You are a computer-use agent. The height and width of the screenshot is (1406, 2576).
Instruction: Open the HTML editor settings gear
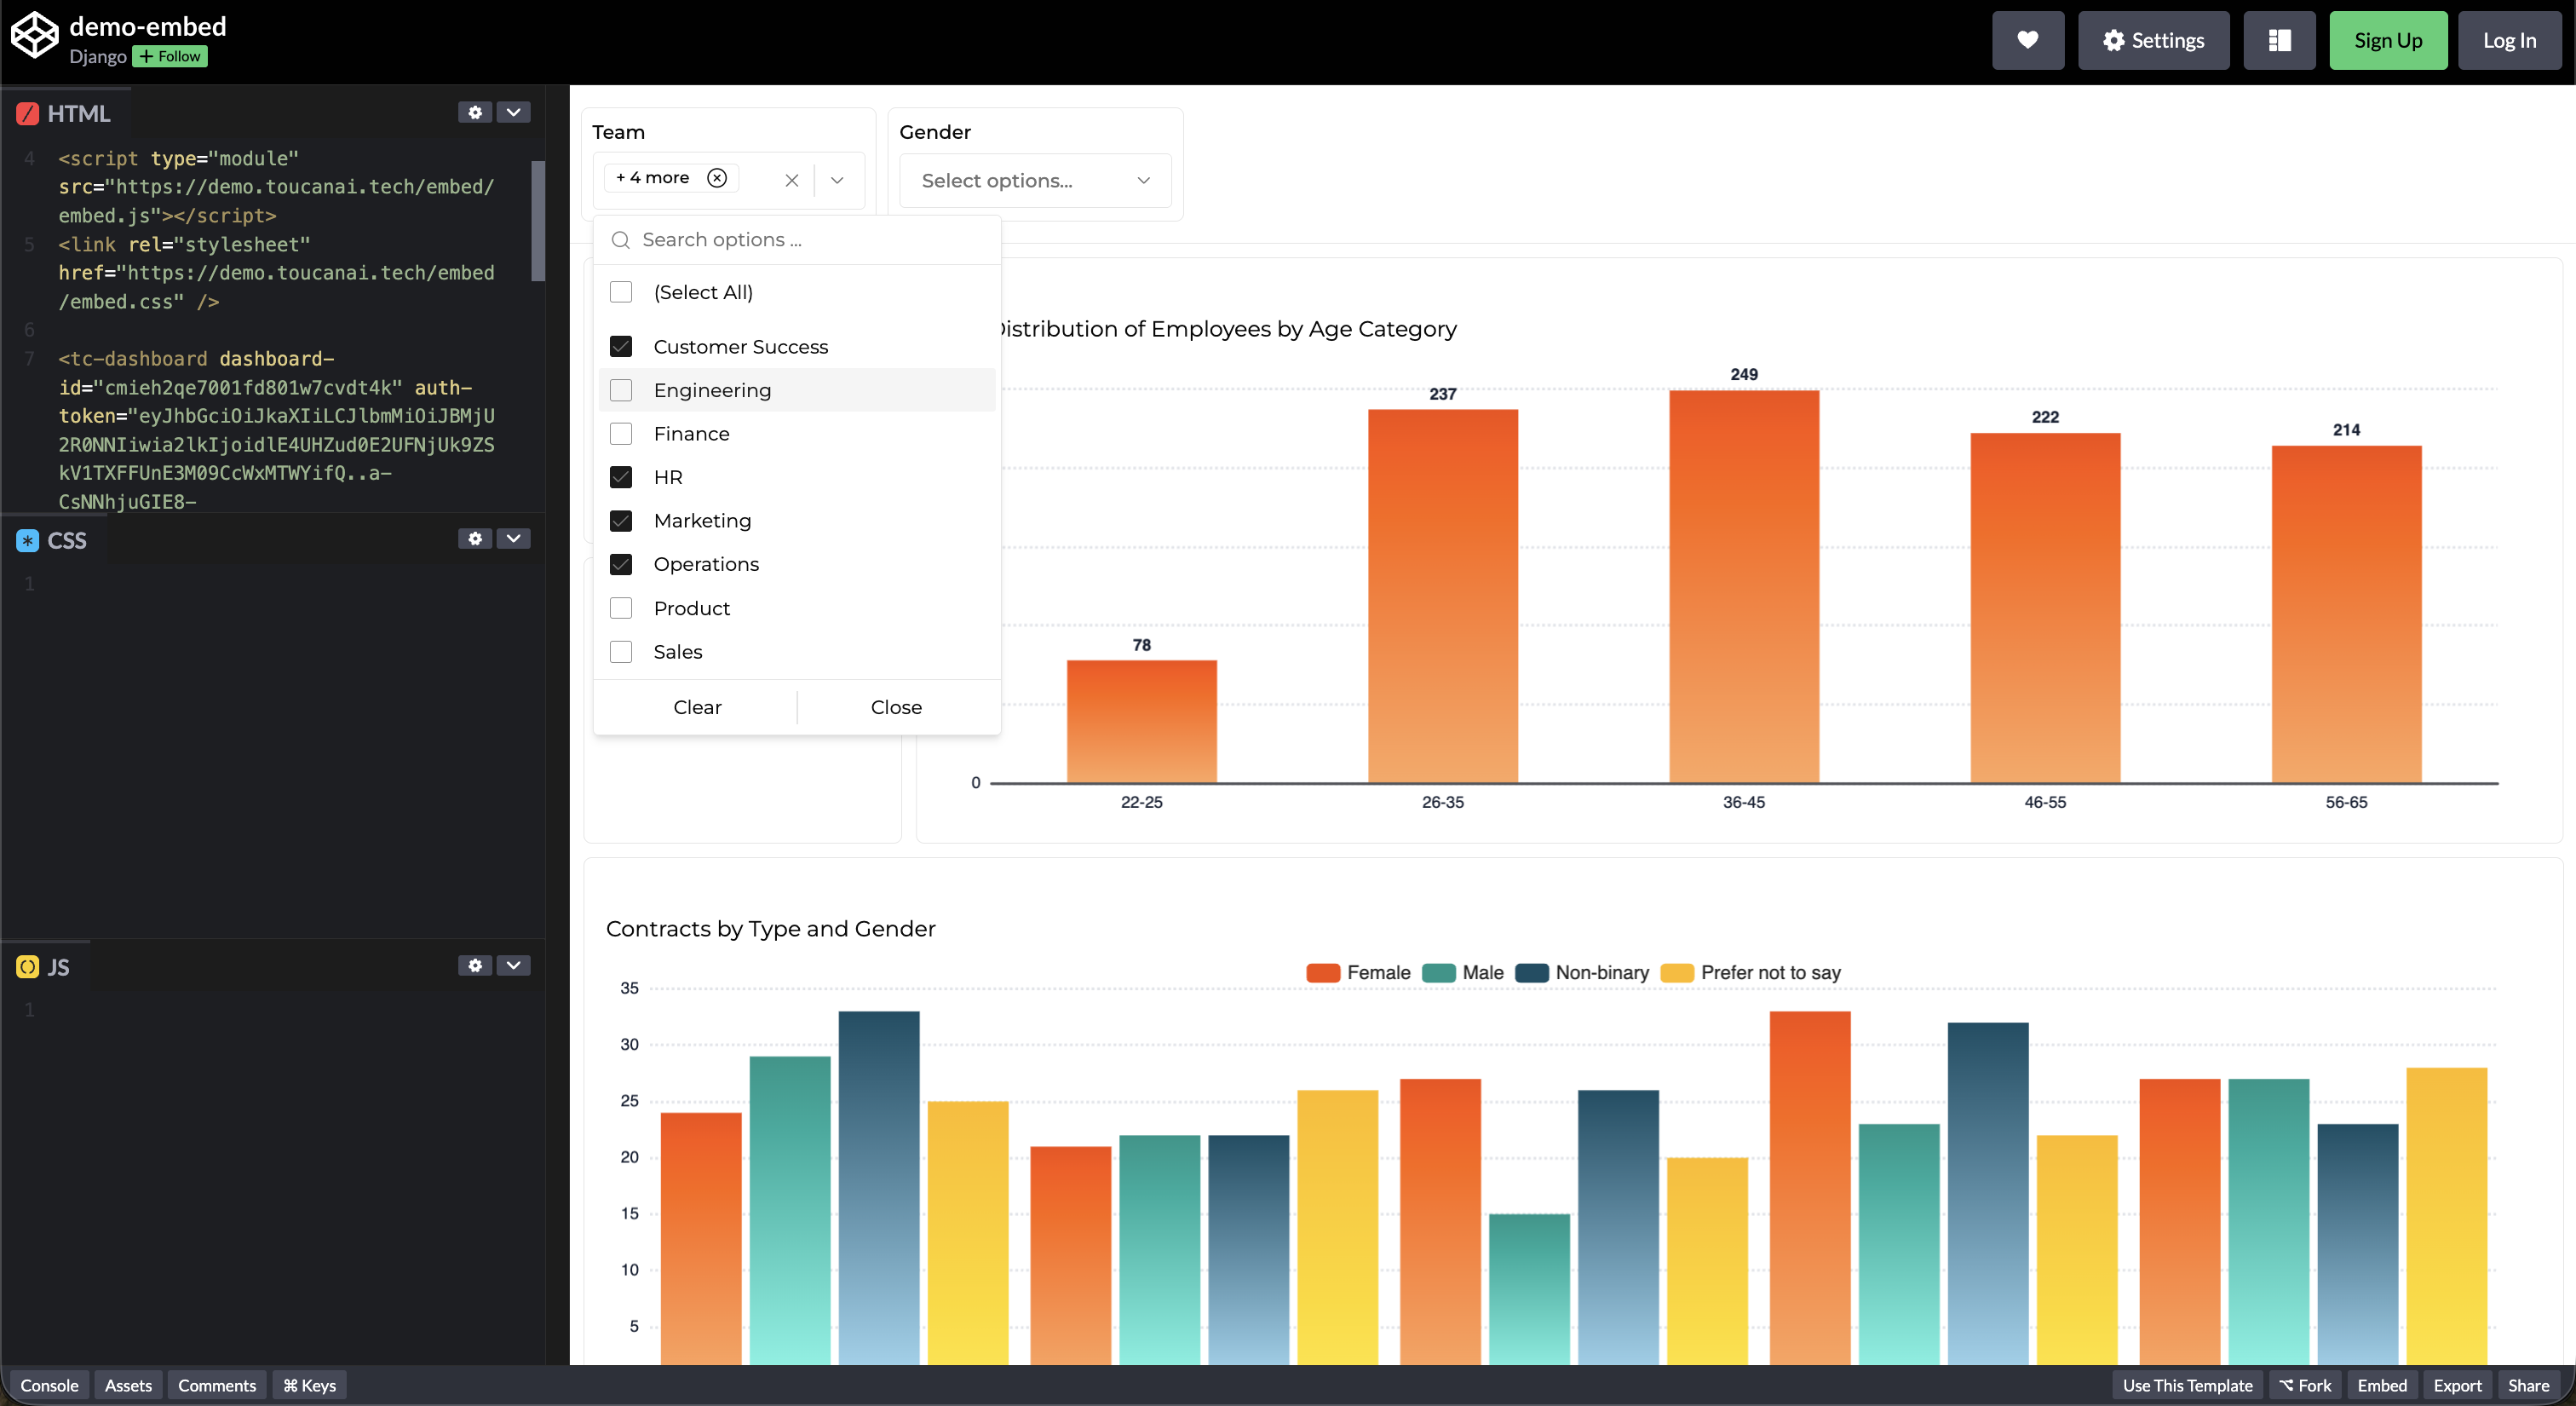tap(475, 112)
